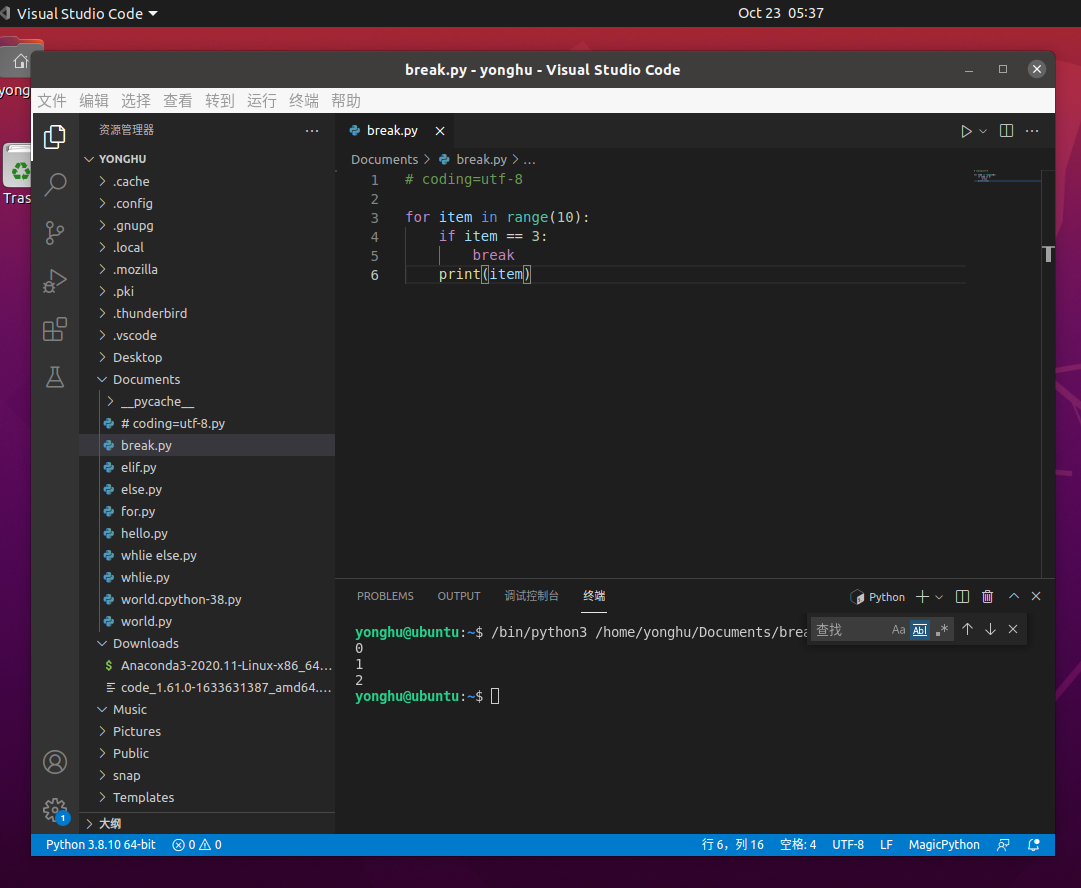Open whlie else.py file
This screenshot has height=888, width=1081.
(207, 556)
